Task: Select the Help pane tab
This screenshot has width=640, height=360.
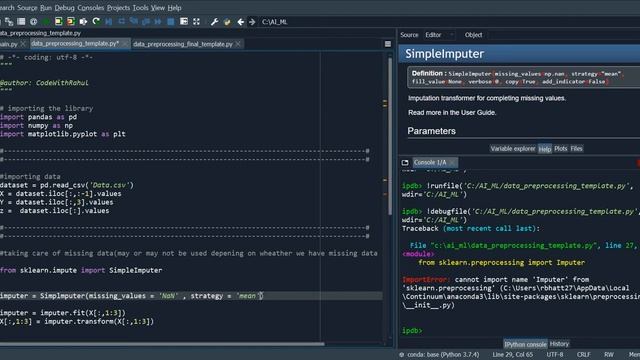Action: pyautogui.click(x=544, y=149)
